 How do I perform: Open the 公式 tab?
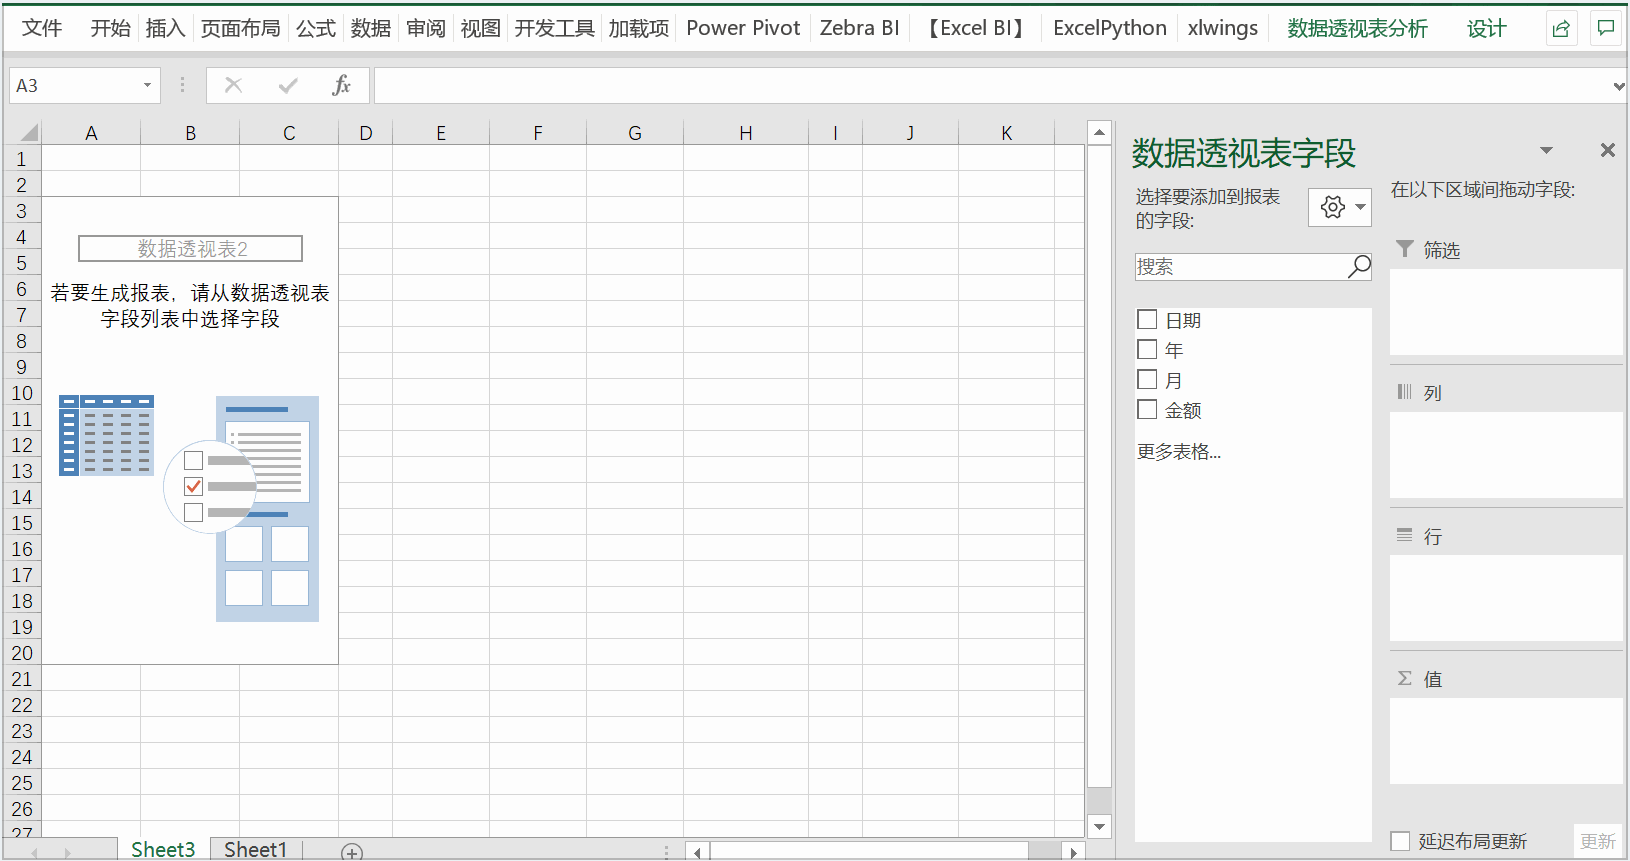pyautogui.click(x=316, y=28)
